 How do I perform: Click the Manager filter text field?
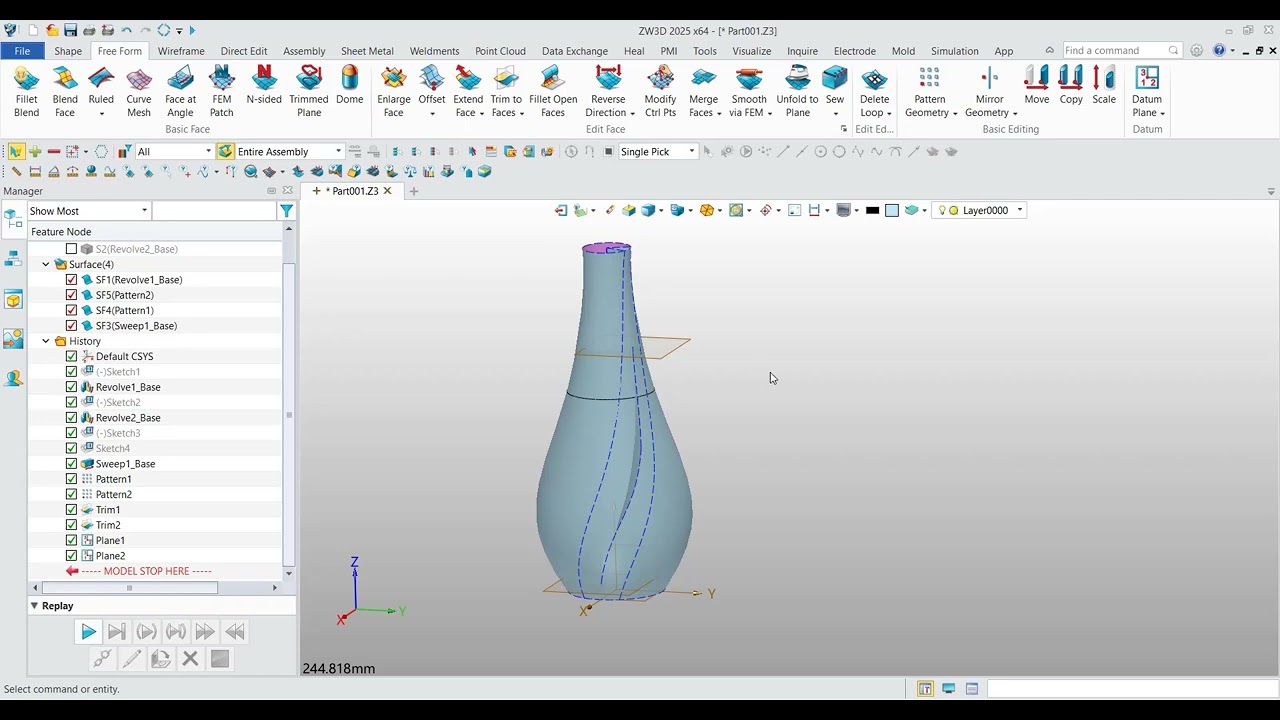214,211
